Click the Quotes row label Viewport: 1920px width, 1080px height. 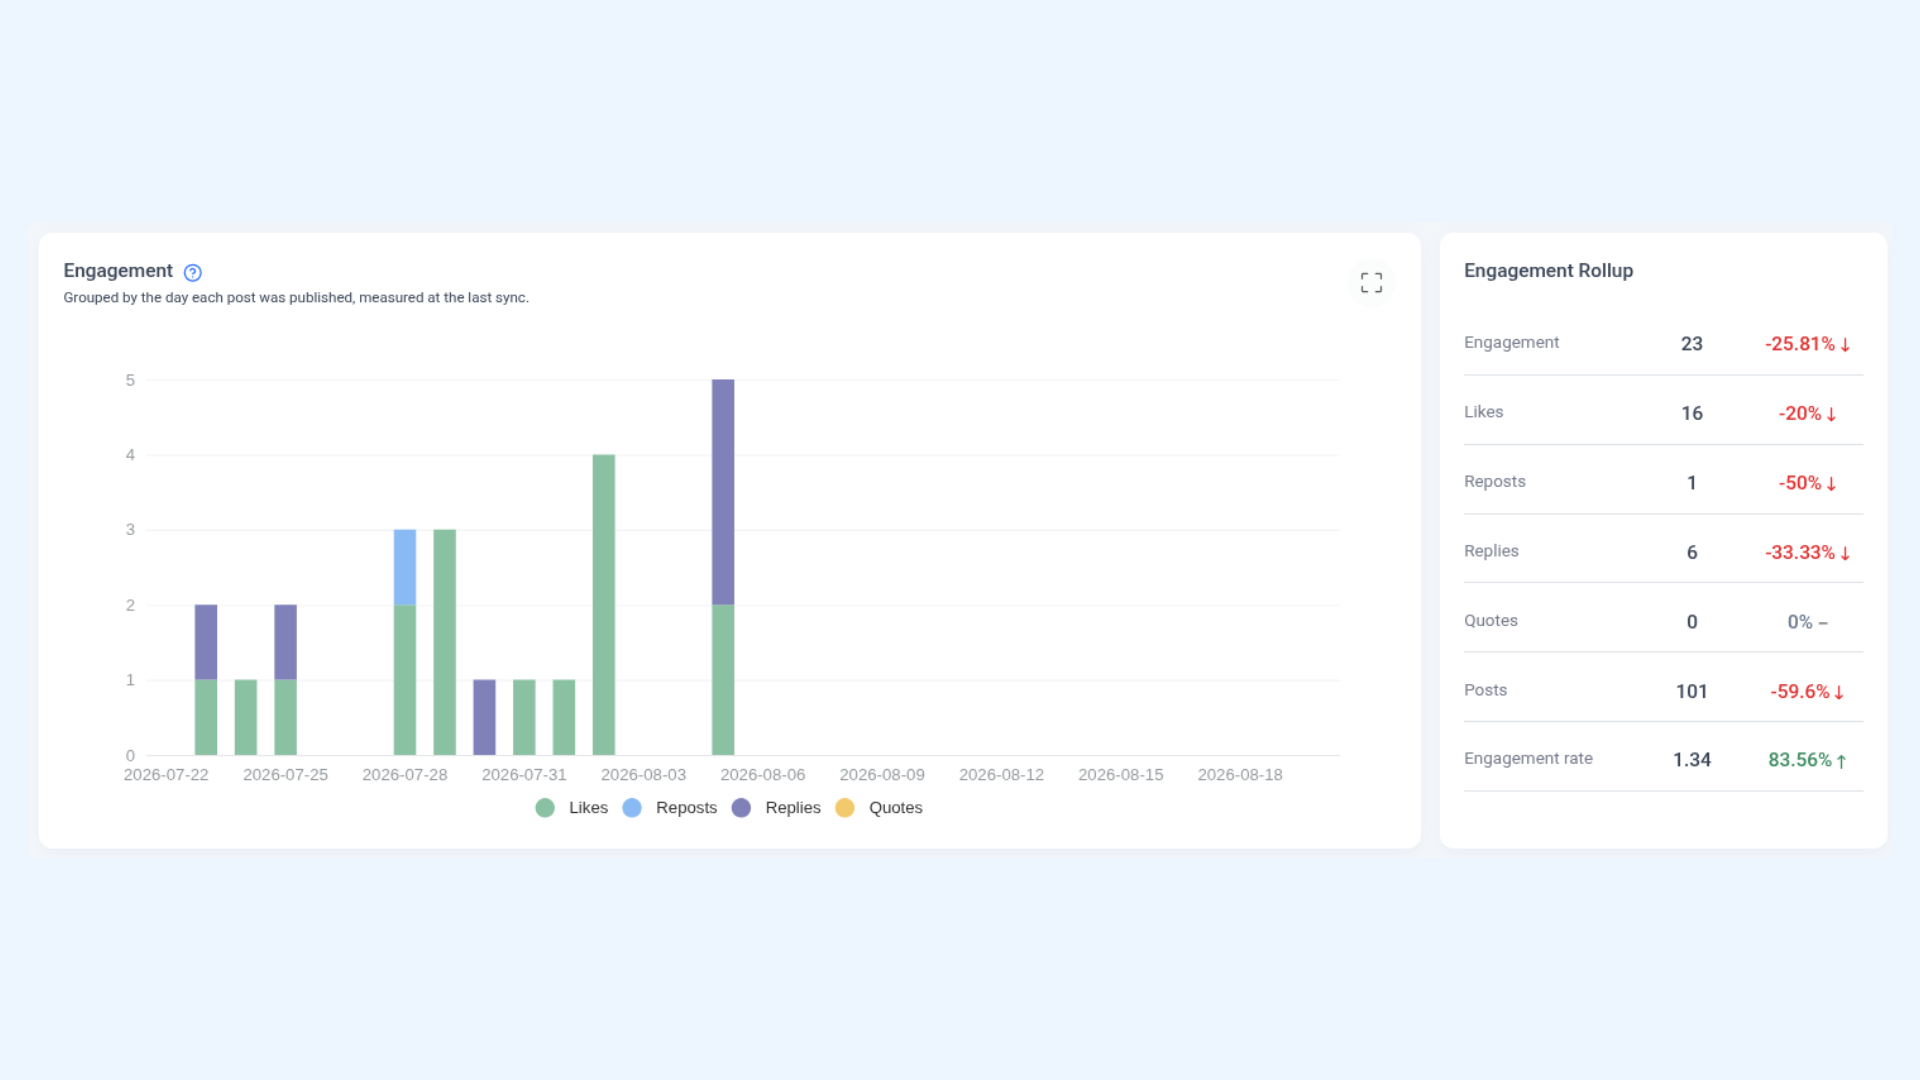tap(1490, 621)
